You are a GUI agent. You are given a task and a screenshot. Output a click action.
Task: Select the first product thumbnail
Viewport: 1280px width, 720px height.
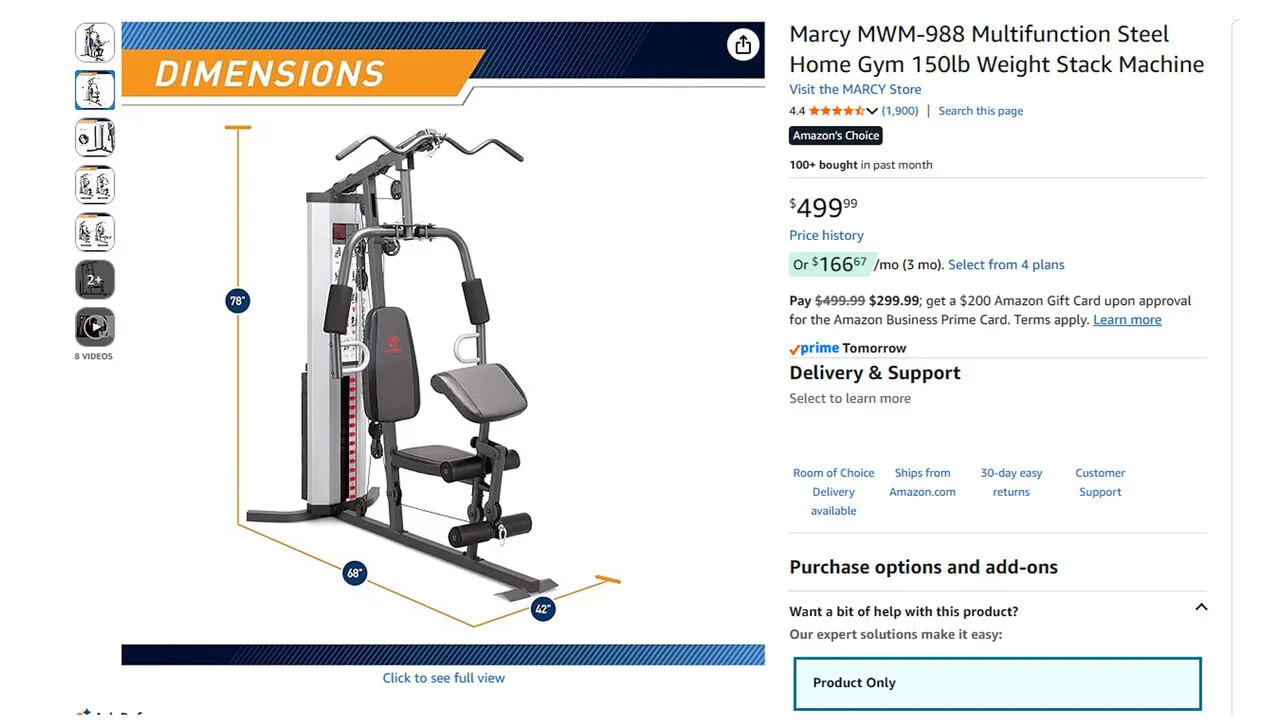tap(95, 43)
